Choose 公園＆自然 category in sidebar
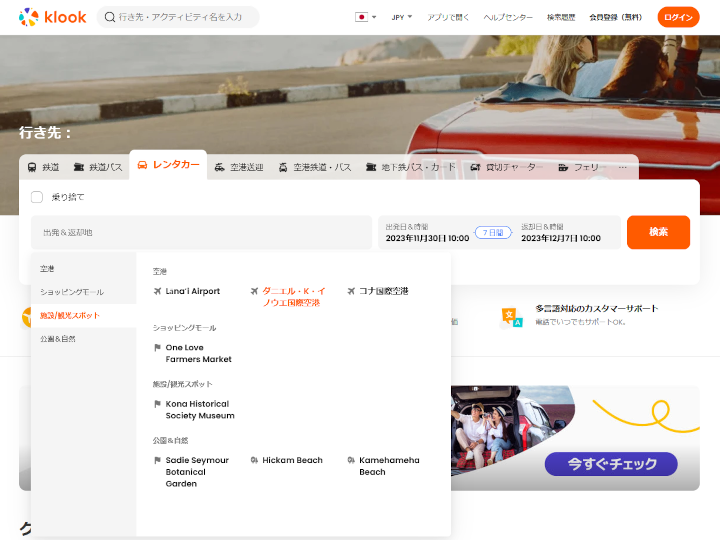720x540 pixels. [58, 339]
